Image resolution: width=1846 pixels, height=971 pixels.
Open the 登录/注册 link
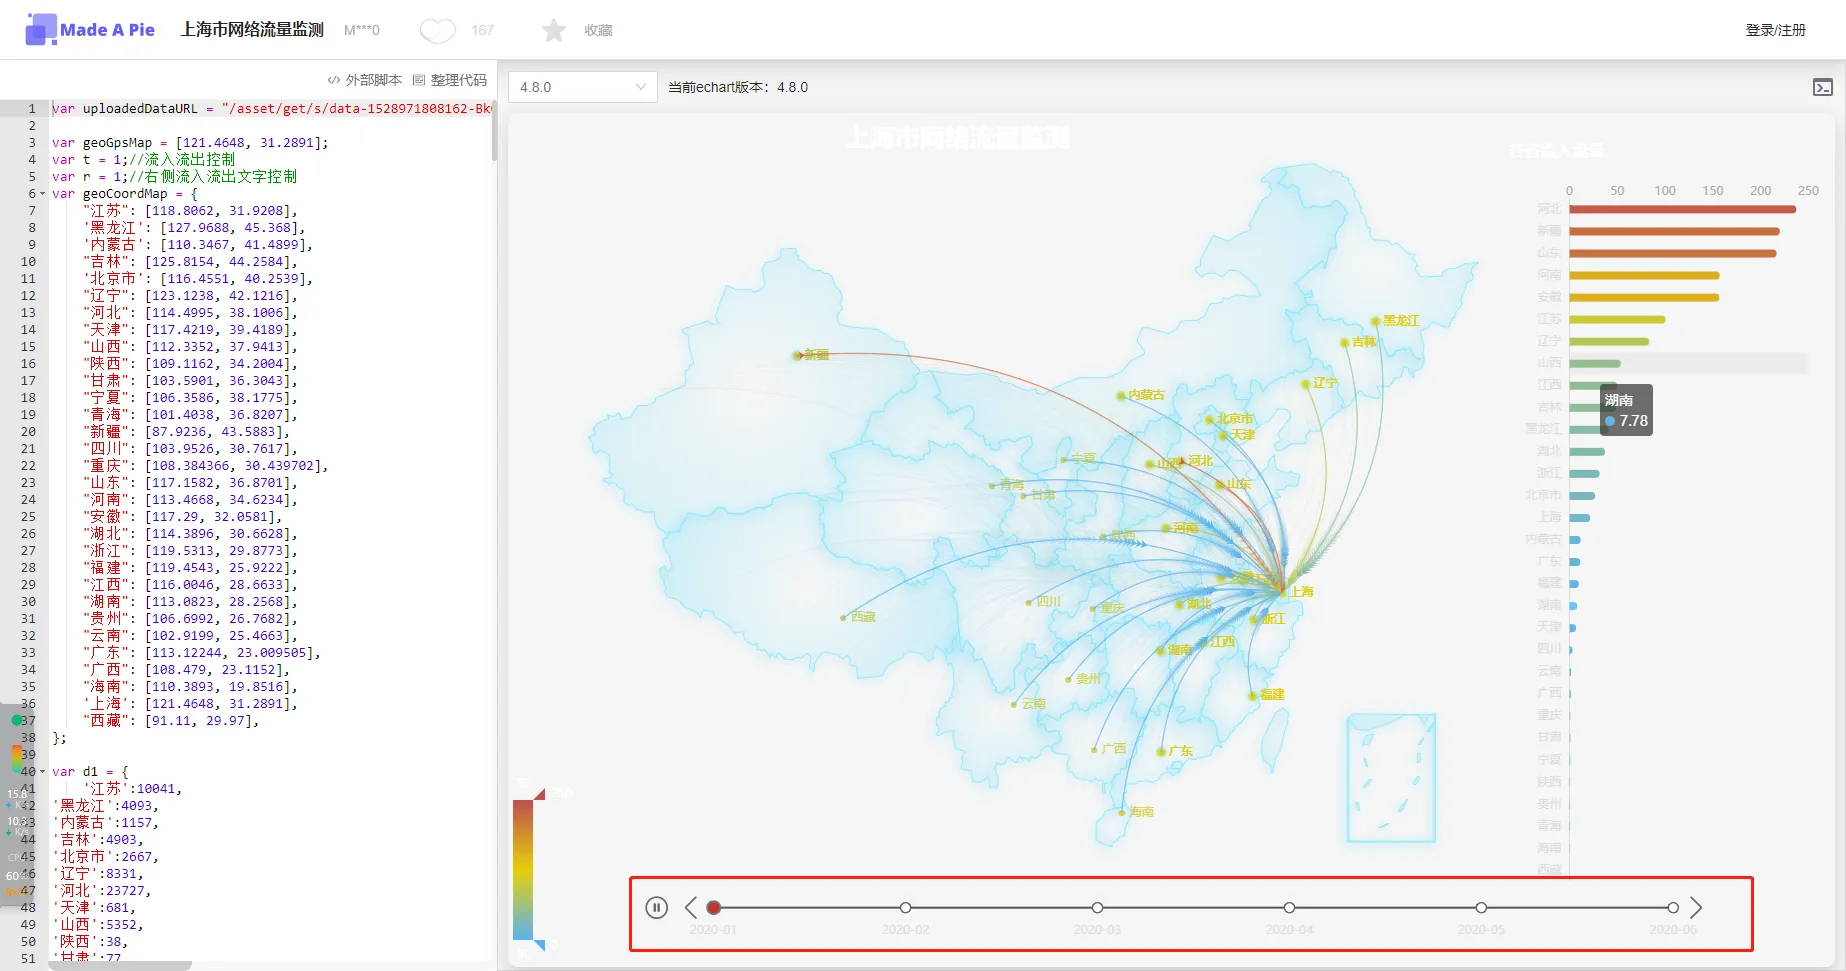click(x=1775, y=30)
